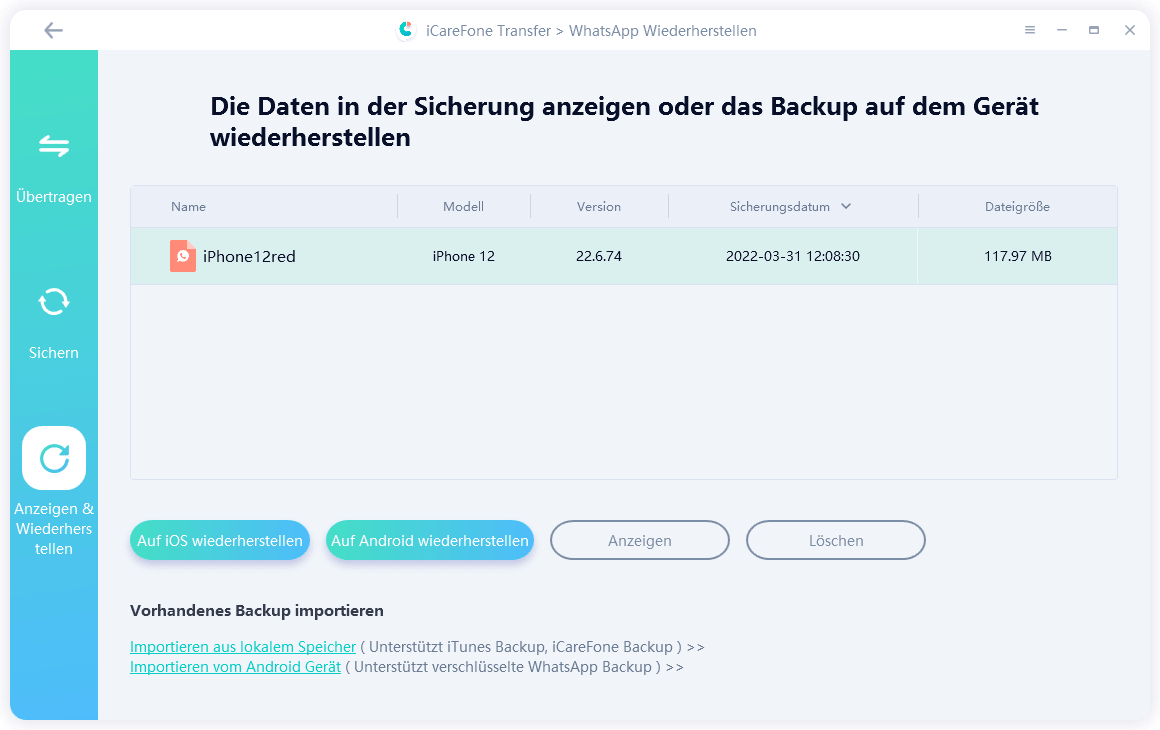Viewport: 1160px width, 730px height.
Task: Click Auf iOS wiederherstellen button
Action: coord(220,541)
